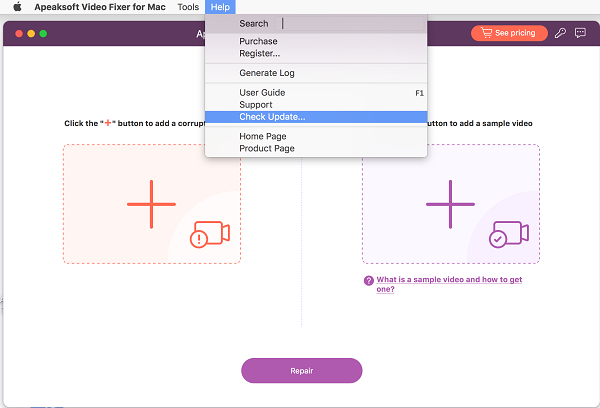
Task: Click the sample video camera icon
Action: [x=509, y=234]
